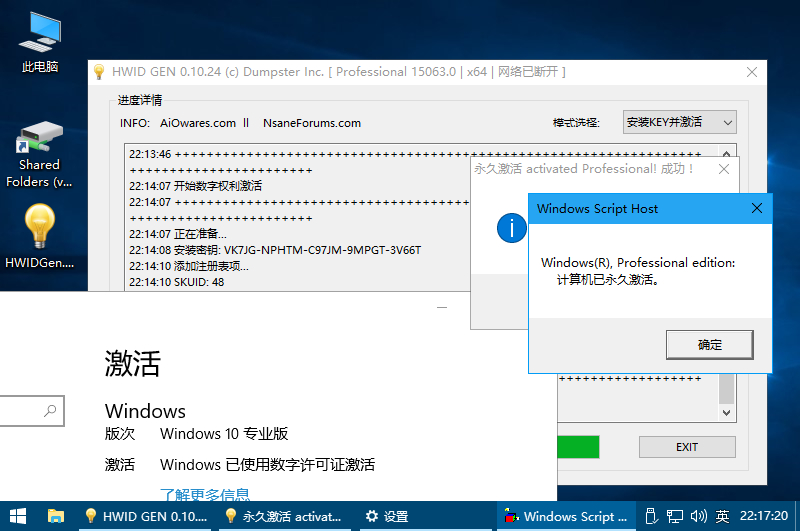Click the HWID GEN title bar lightbulb icon

click(x=99, y=72)
